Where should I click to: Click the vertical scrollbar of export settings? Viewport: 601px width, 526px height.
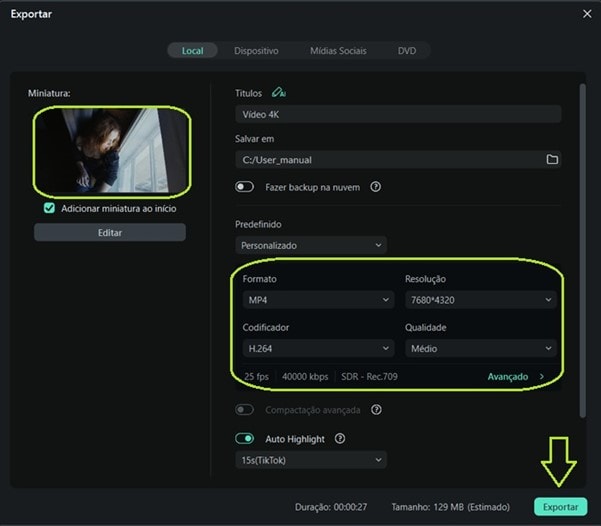583,251
